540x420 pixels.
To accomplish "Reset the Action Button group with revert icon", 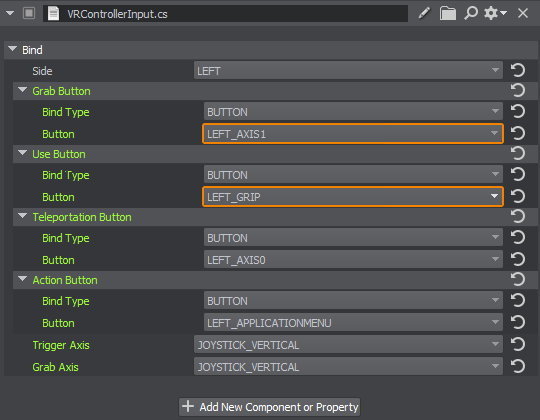I will (518, 280).
